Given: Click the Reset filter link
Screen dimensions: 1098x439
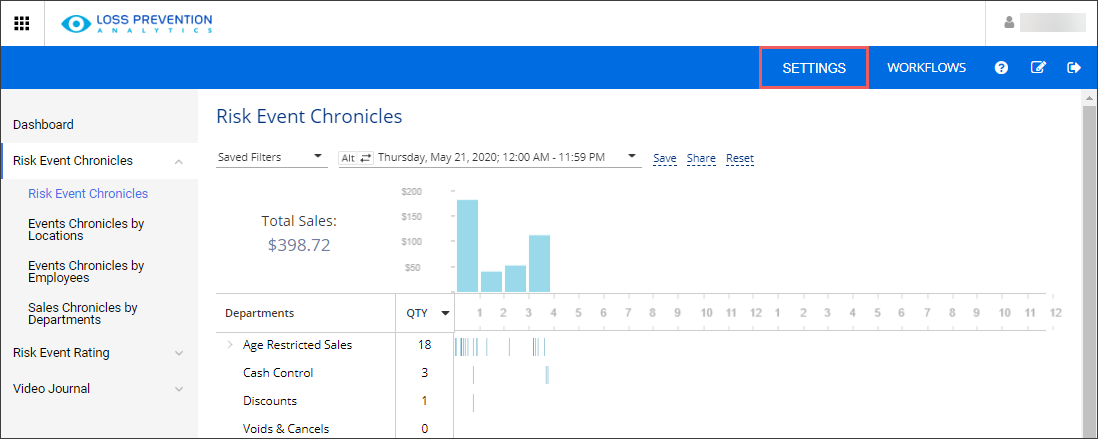Looking at the screenshot, I should (x=739, y=158).
